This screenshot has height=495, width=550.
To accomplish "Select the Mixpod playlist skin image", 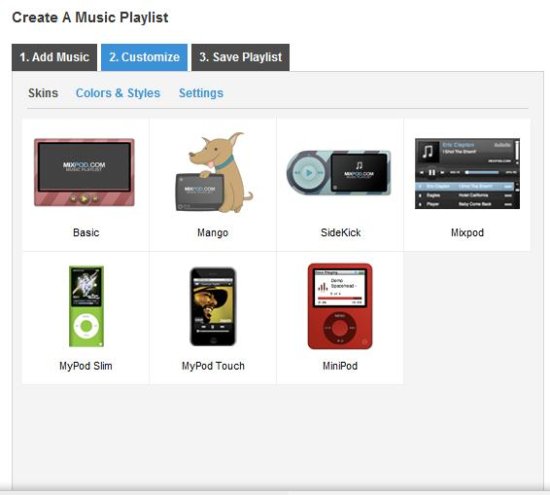I will point(467,173).
